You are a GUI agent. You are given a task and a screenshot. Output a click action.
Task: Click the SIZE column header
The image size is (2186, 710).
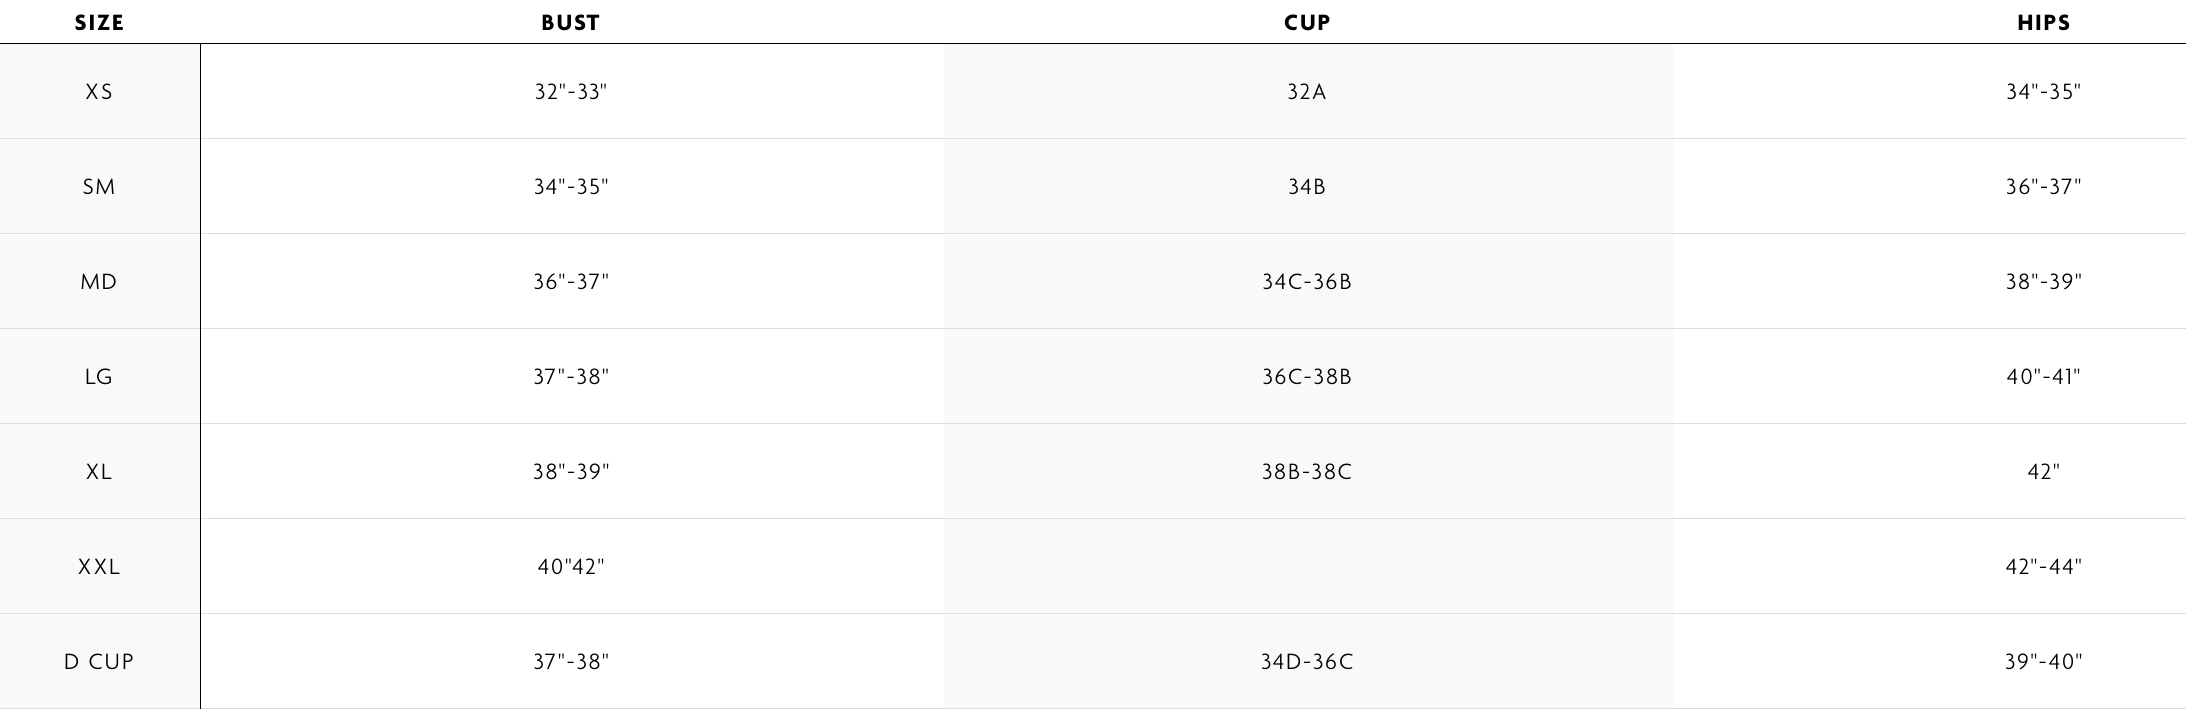coord(99,23)
